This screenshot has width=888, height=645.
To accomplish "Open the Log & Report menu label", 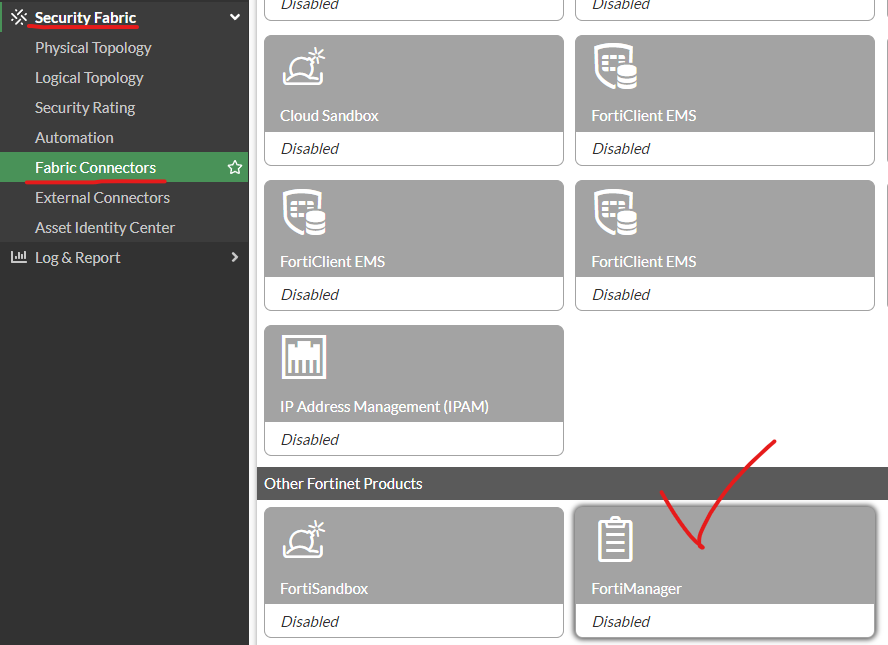I will pyautogui.click(x=78, y=258).
